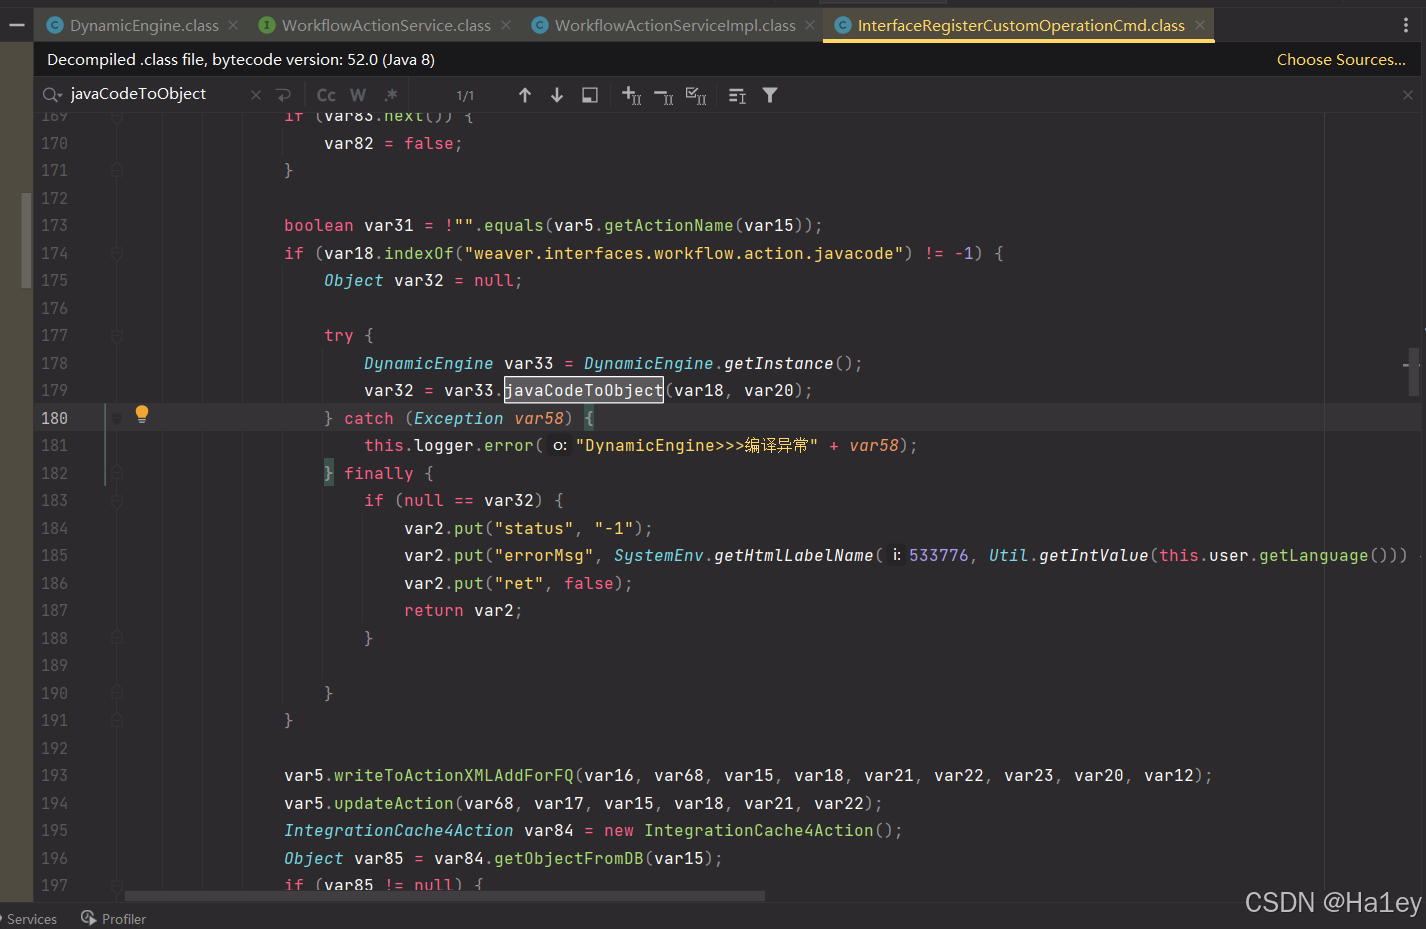Toggle fold marker at line 191
Image resolution: width=1426 pixels, height=929 pixels.
pyautogui.click(x=117, y=720)
